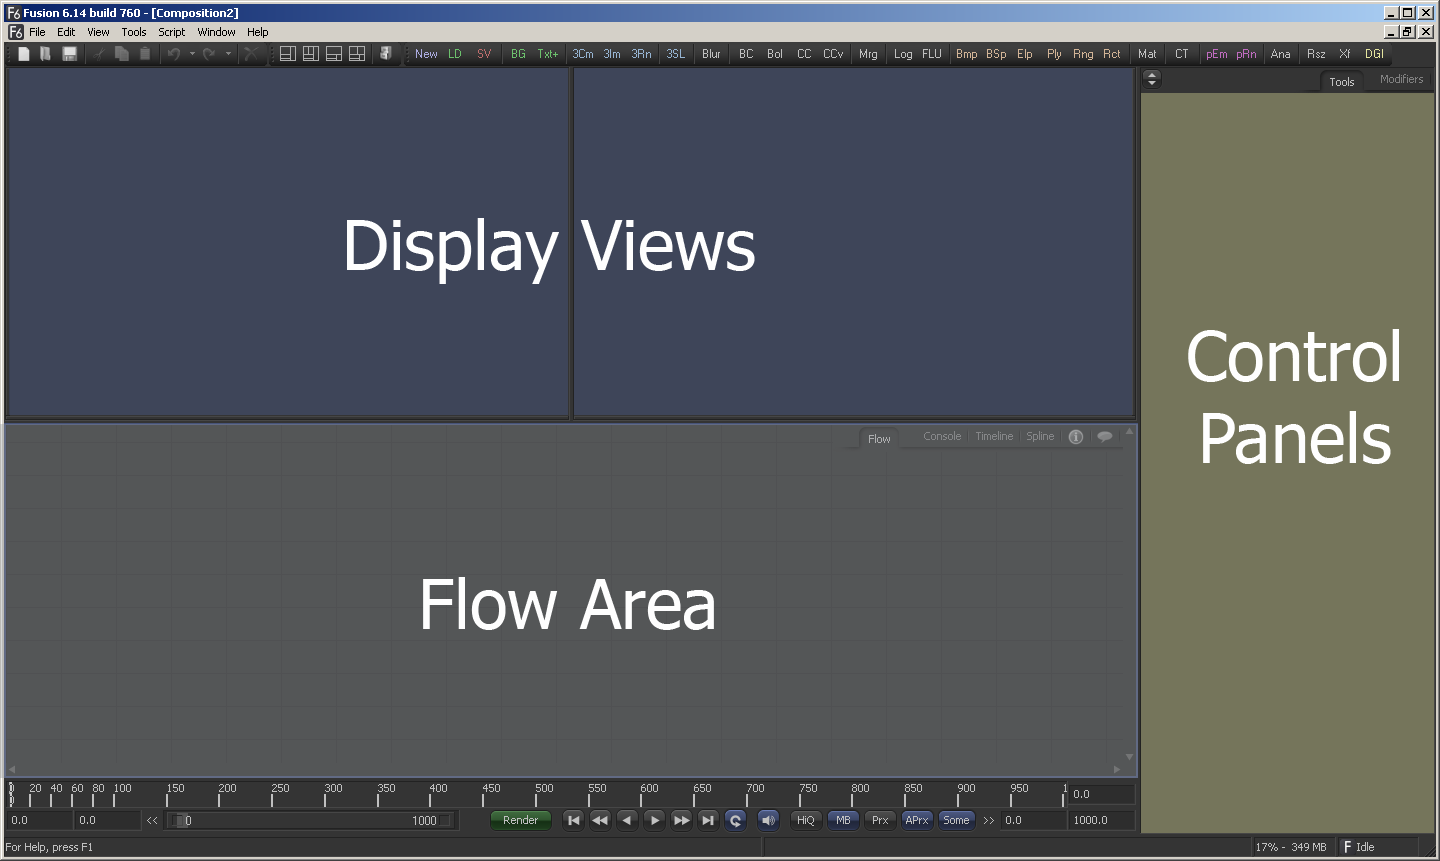
Task: Switch to the Modifiers tab
Action: coord(1401,79)
